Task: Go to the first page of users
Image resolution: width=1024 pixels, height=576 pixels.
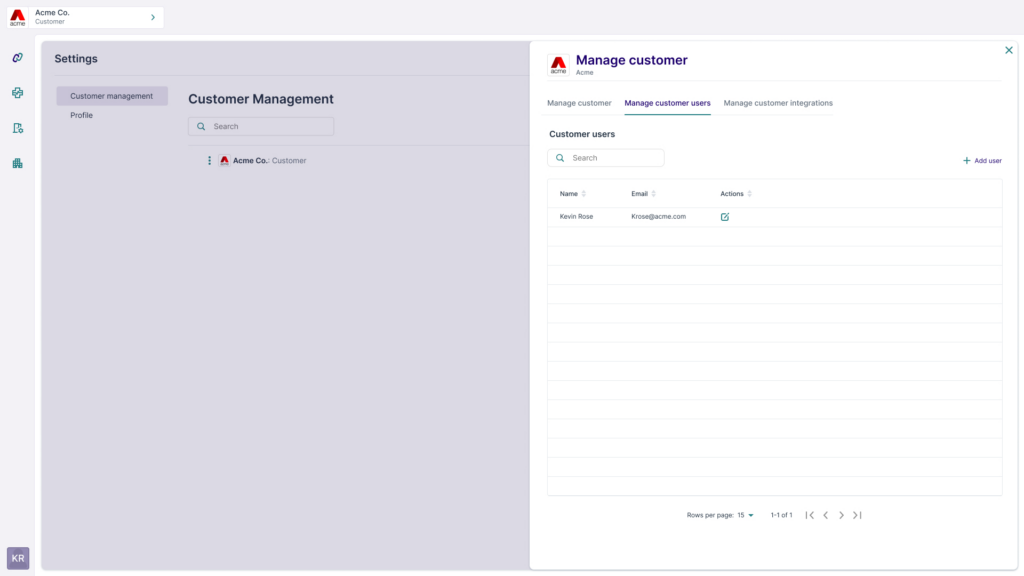Action: 809,515
